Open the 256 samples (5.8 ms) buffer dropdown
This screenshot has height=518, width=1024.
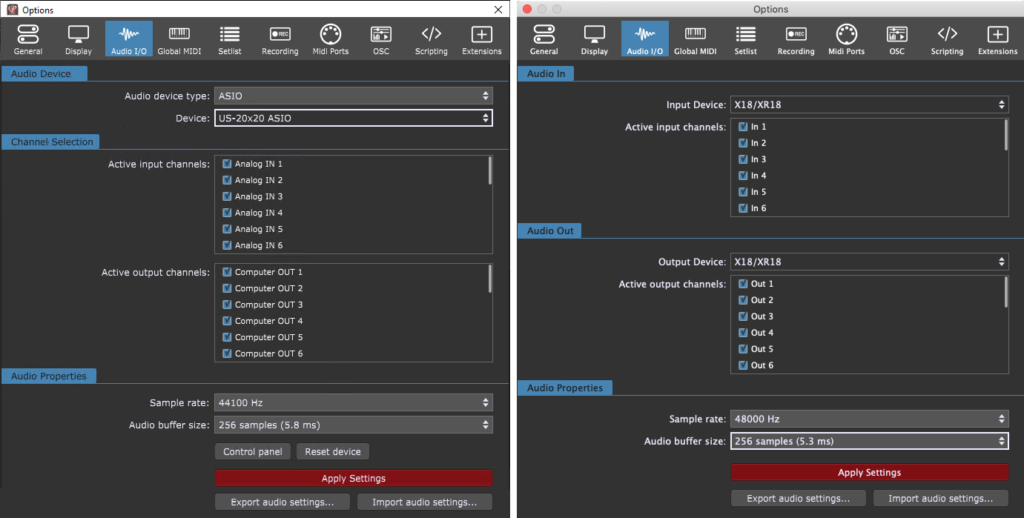click(x=353, y=425)
